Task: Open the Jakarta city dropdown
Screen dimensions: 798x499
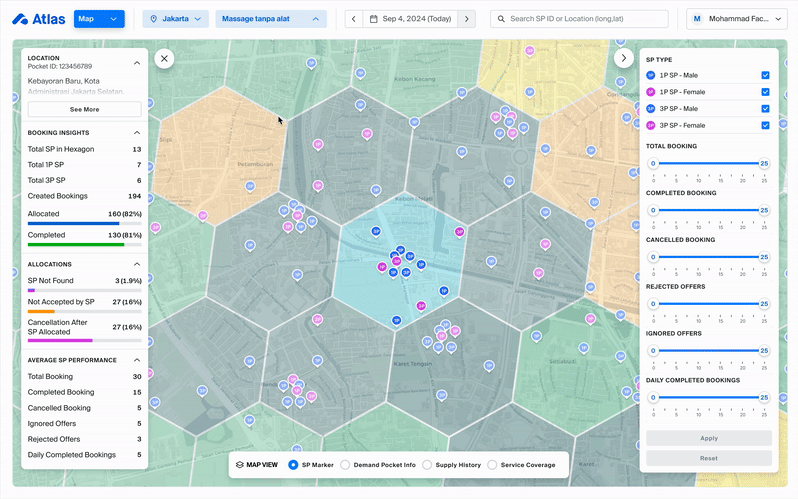Action: [x=175, y=19]
